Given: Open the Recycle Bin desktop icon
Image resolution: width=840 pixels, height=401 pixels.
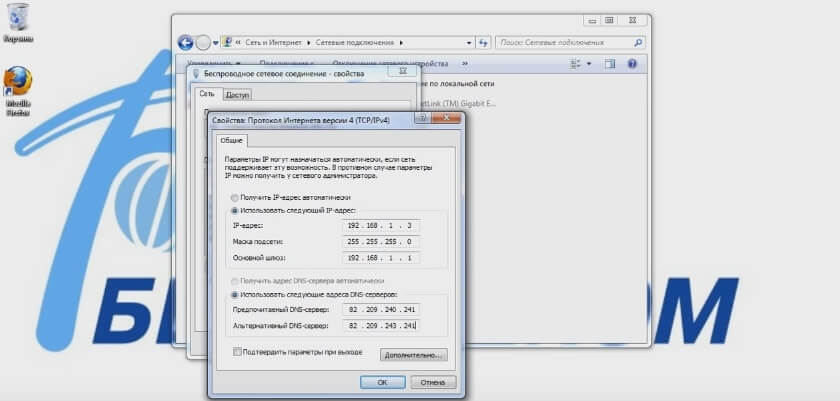Looking at the screenshot, I should [x=18, y=22].
